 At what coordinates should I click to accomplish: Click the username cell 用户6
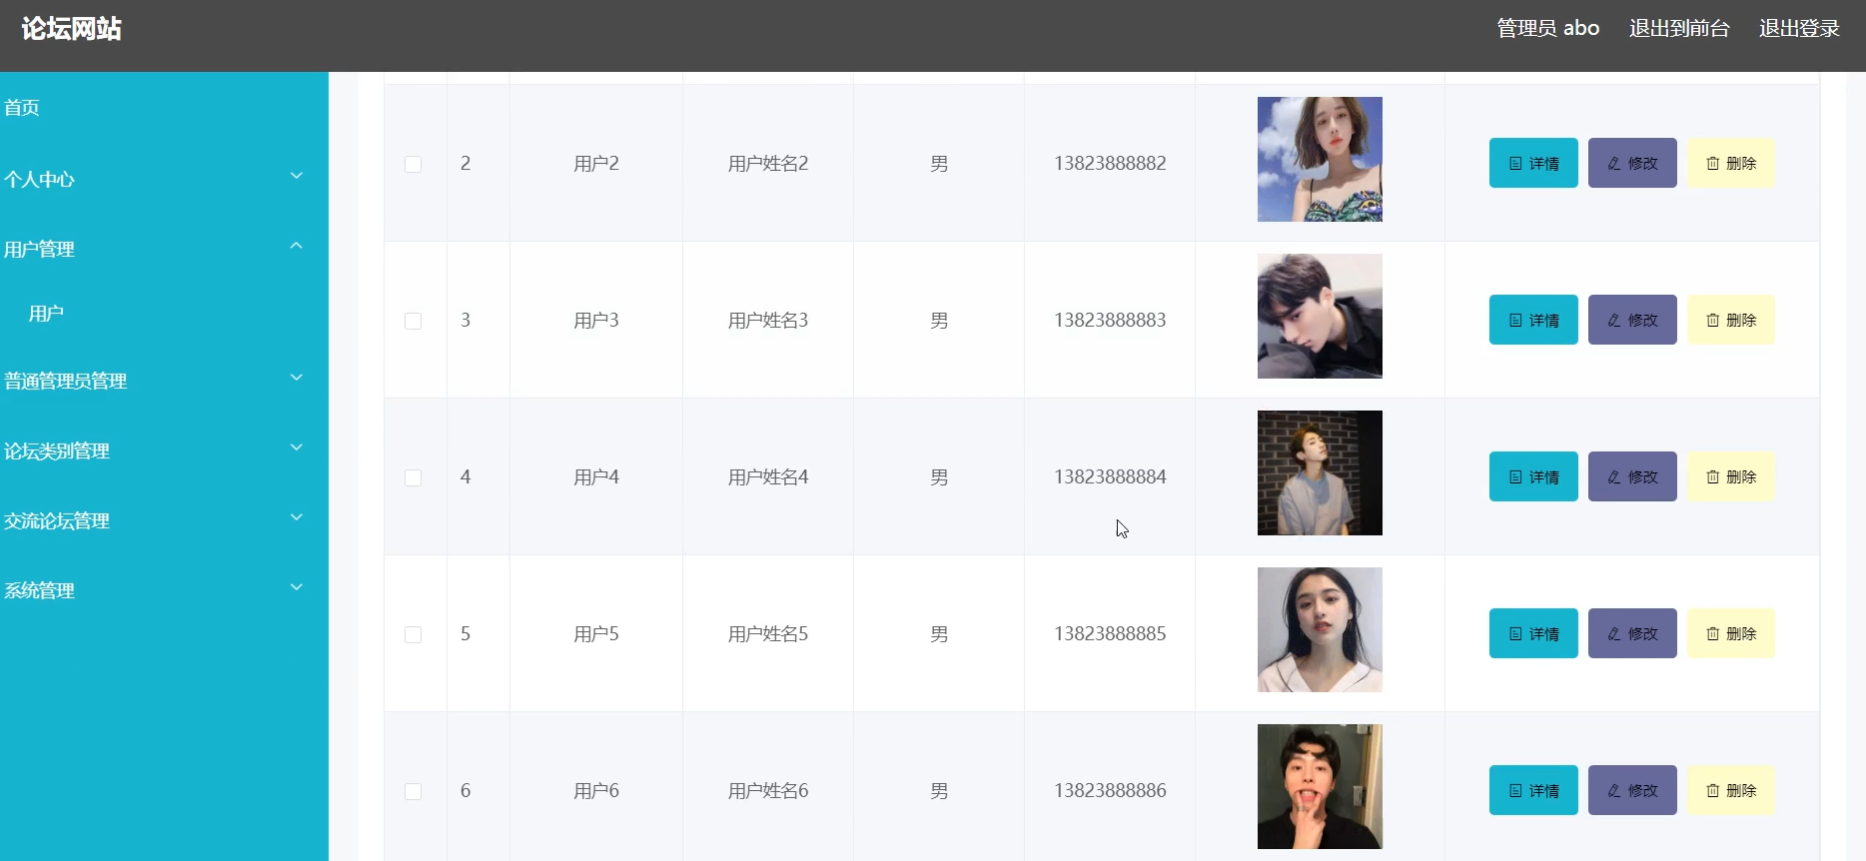pos(596,790)
